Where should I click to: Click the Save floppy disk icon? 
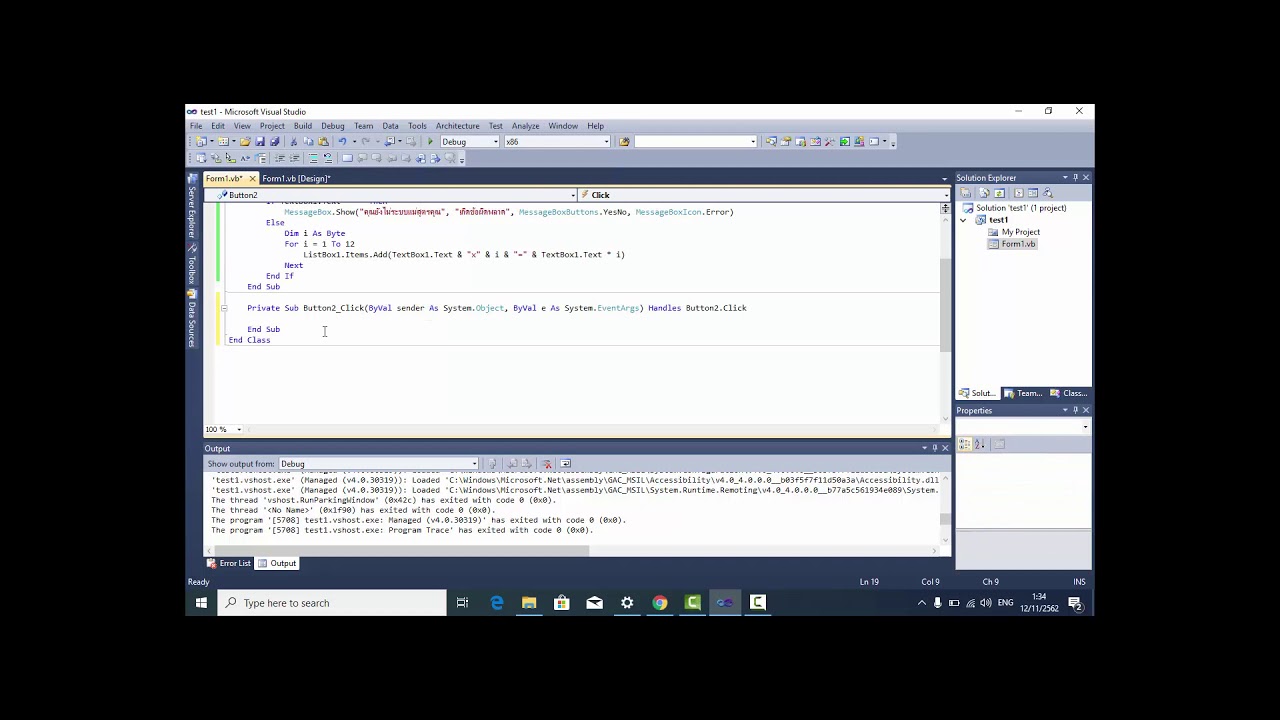(x=260, y=141)
